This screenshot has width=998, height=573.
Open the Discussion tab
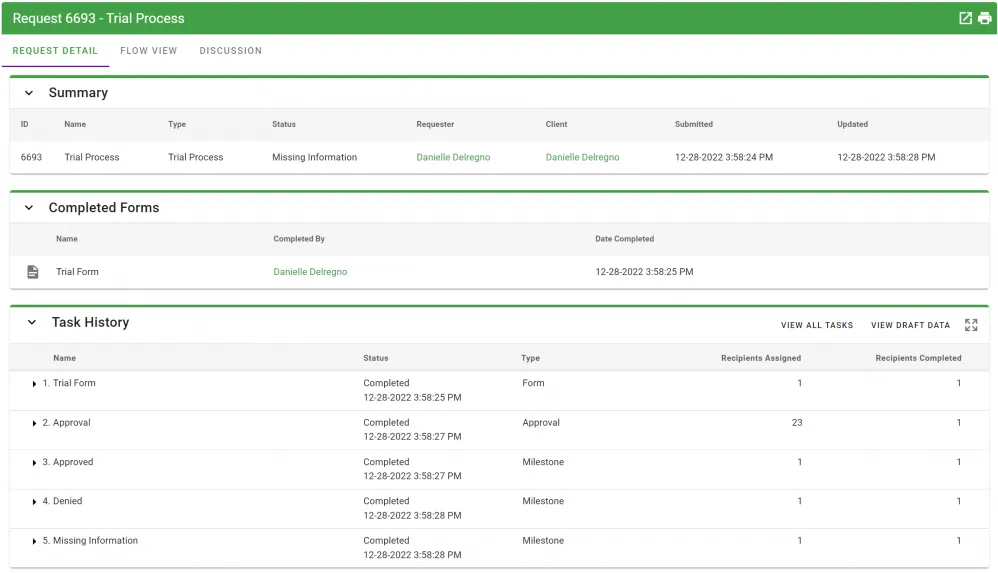click(x=230, y=51)
